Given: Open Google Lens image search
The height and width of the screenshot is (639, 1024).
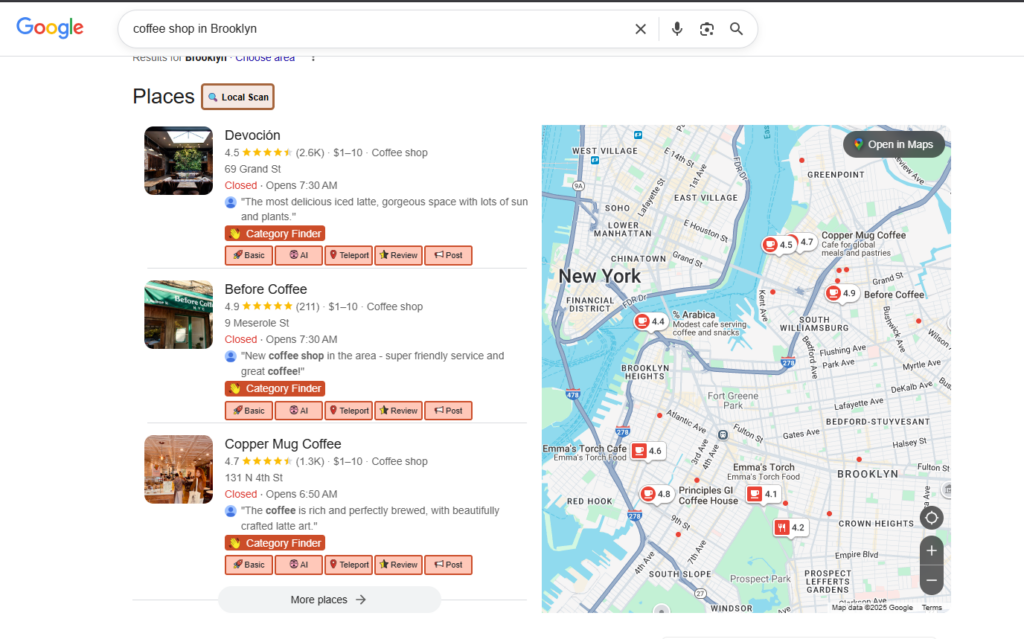Looking at the screenshot, I should pyautogui.click(x=707, y=29).
